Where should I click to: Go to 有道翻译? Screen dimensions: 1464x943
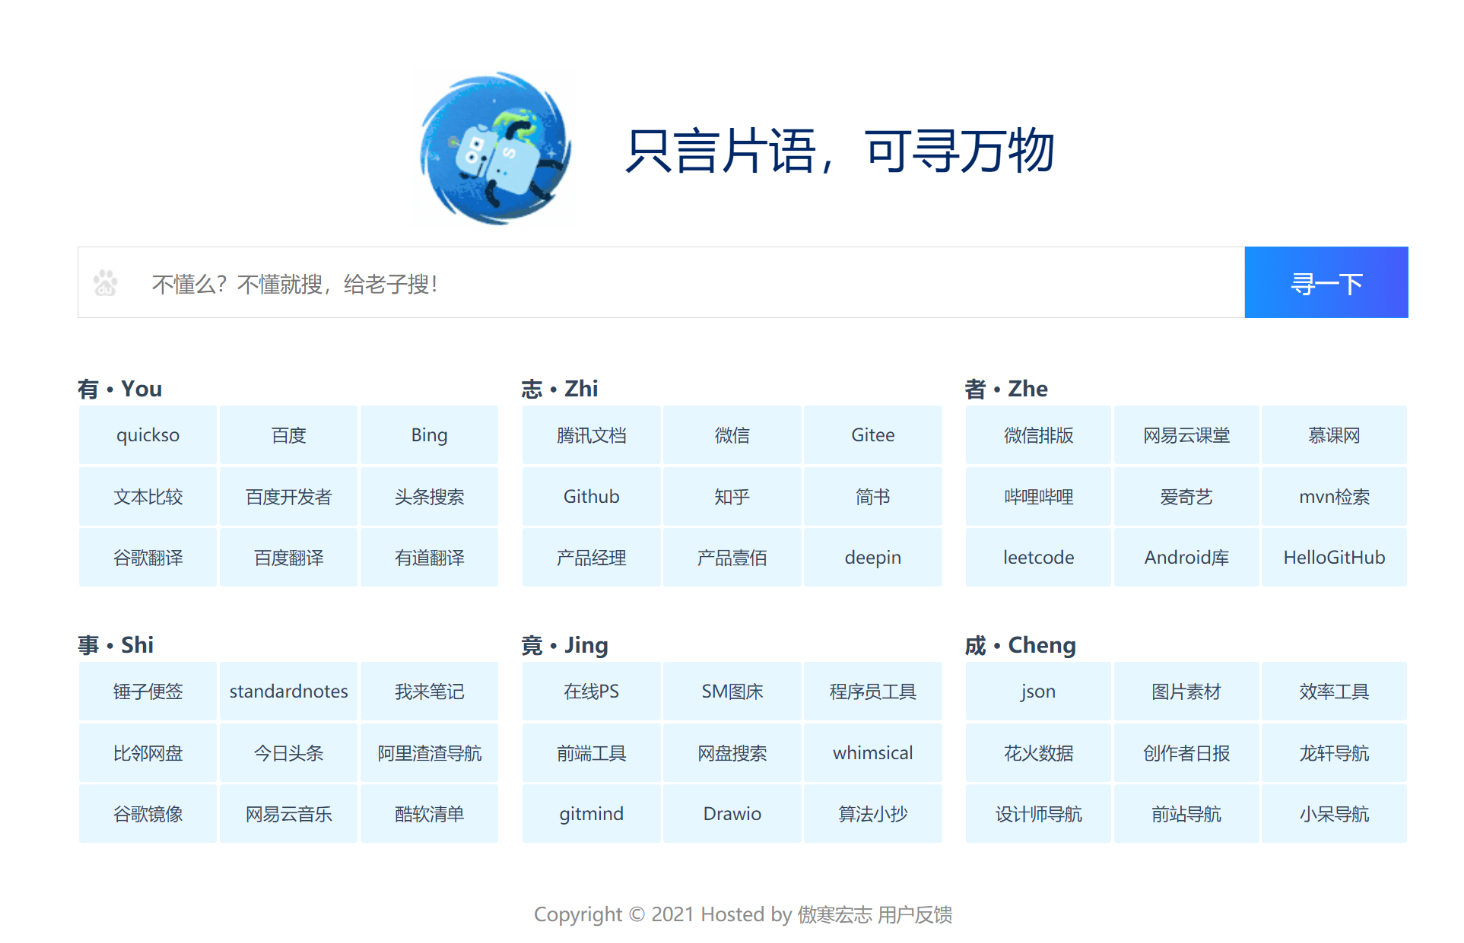429,558
